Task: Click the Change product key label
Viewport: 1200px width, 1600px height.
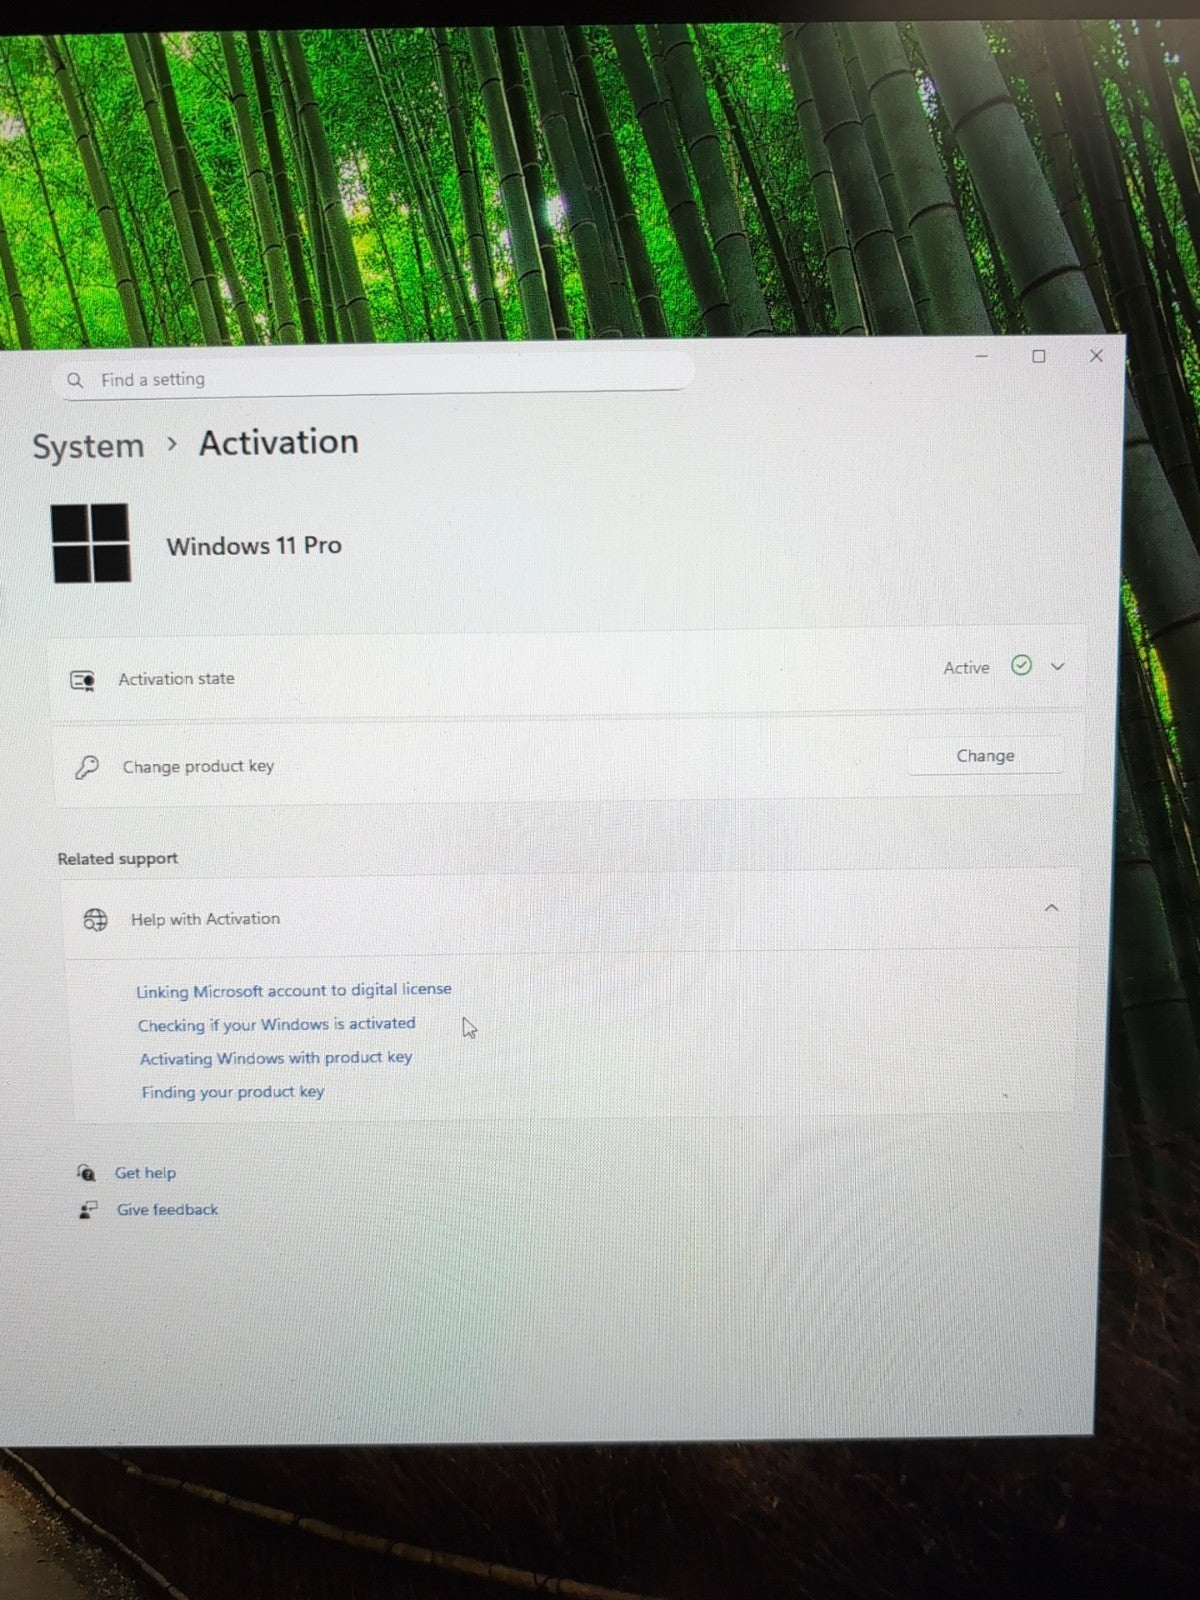Action: click(198, 767)
